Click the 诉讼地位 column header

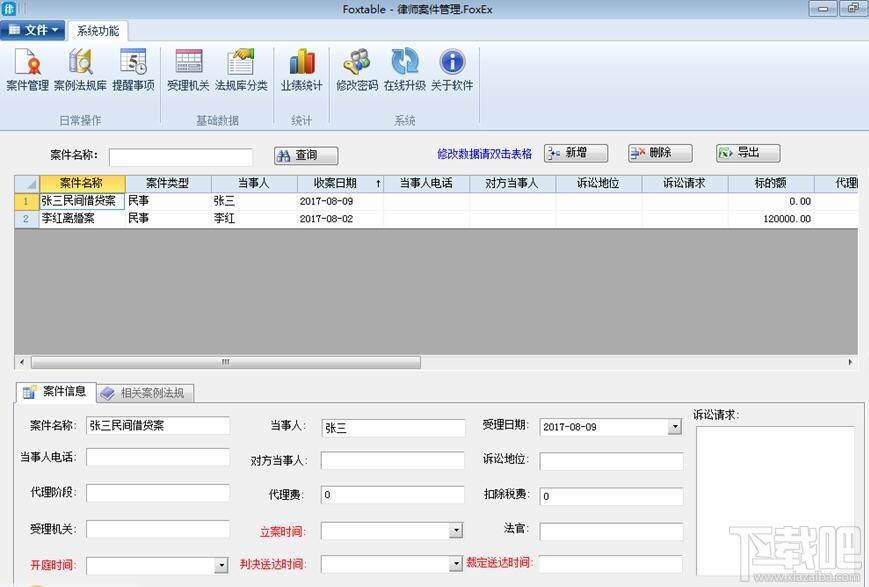pyautogui.click(x=599, y=183)
